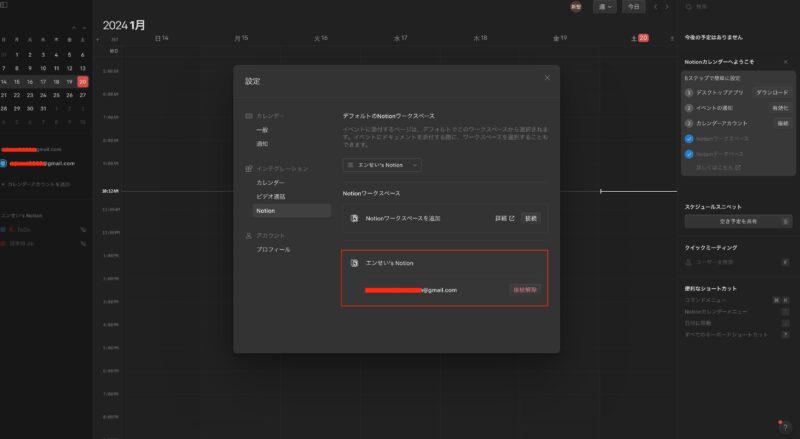Open 一般 settings section
800x439 pixels.
pyautogui.click(x=262, y=130)
